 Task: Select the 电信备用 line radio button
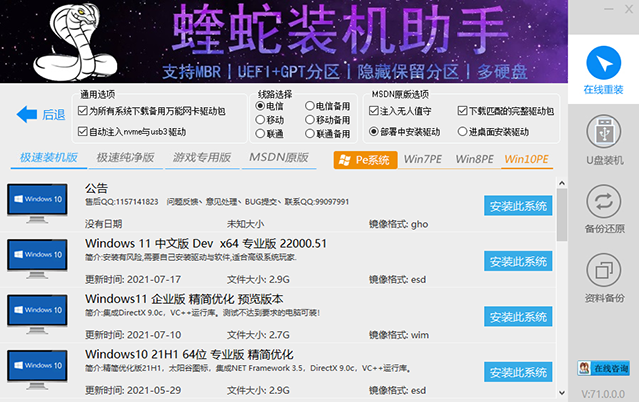[x=310, y=105]
